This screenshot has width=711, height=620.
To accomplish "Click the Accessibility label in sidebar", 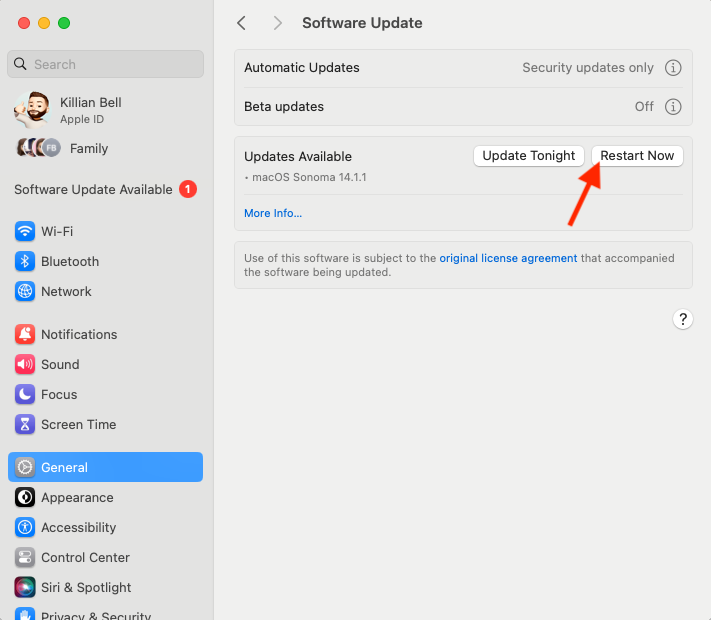I will click(x=78, y=527).
